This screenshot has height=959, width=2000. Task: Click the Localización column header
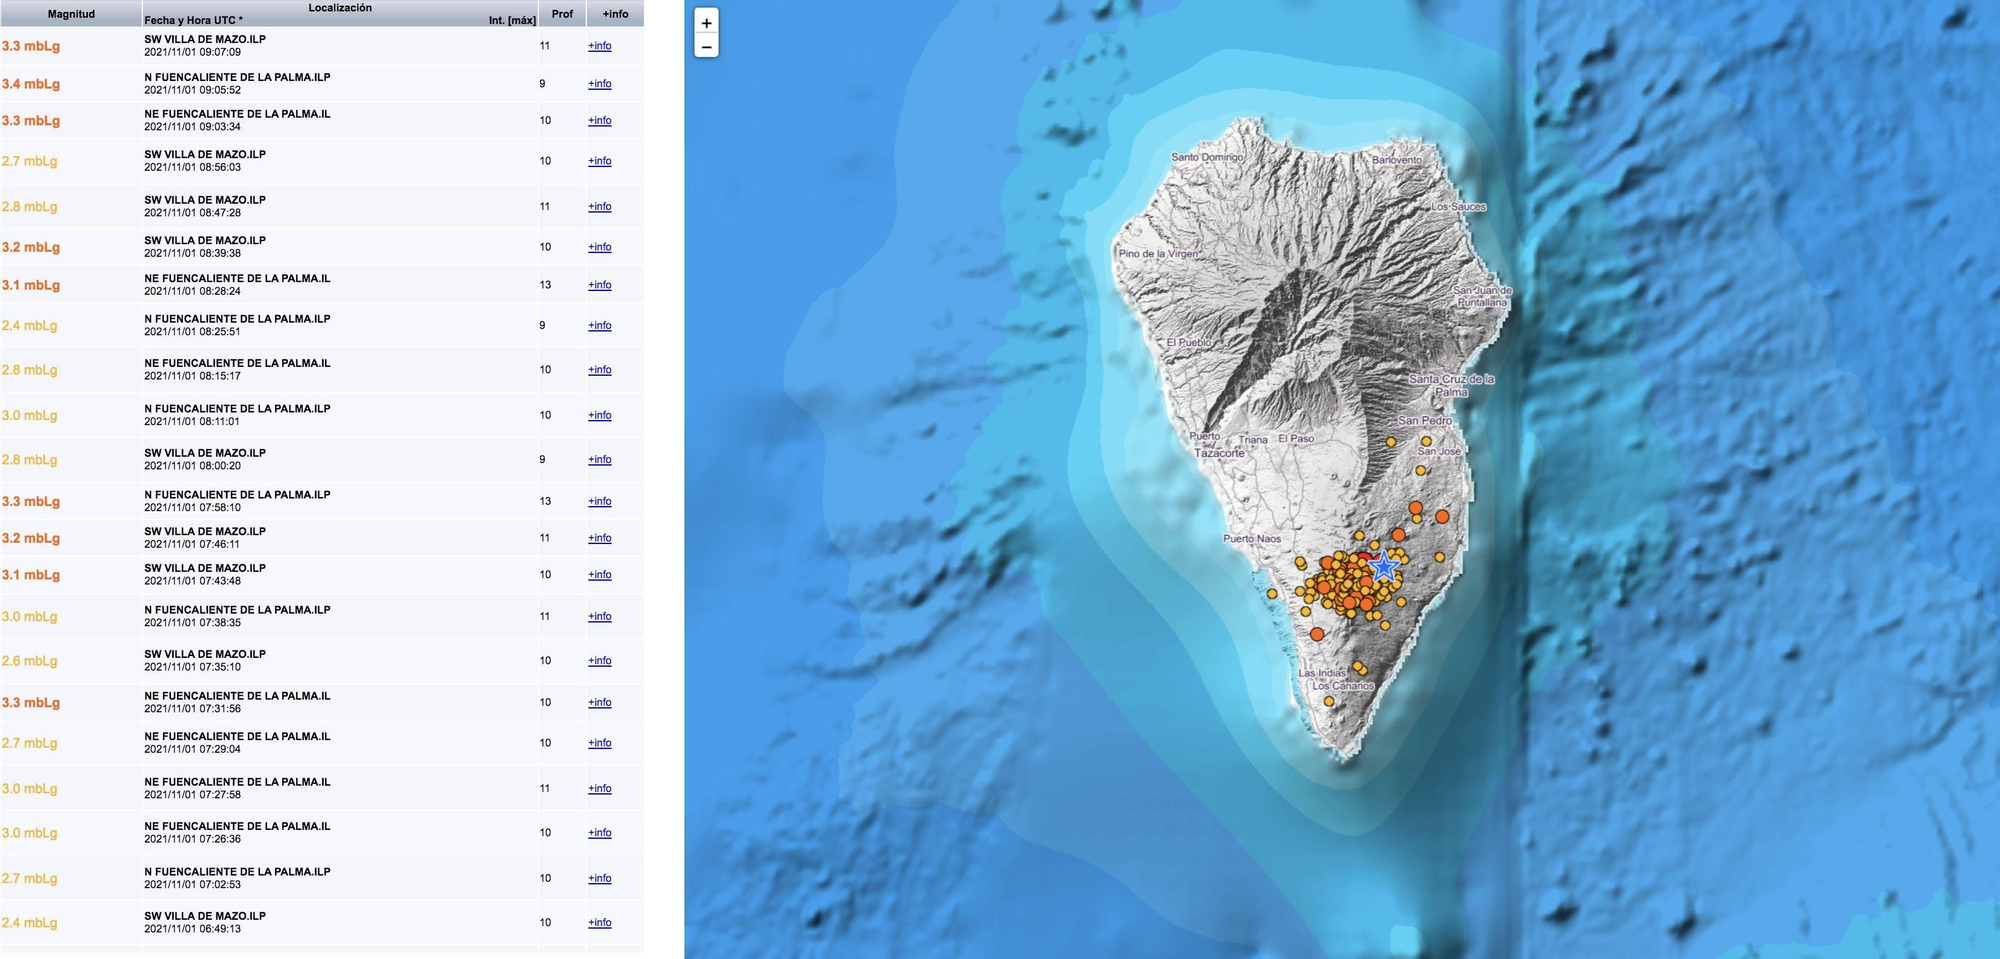tap(340, 8)
